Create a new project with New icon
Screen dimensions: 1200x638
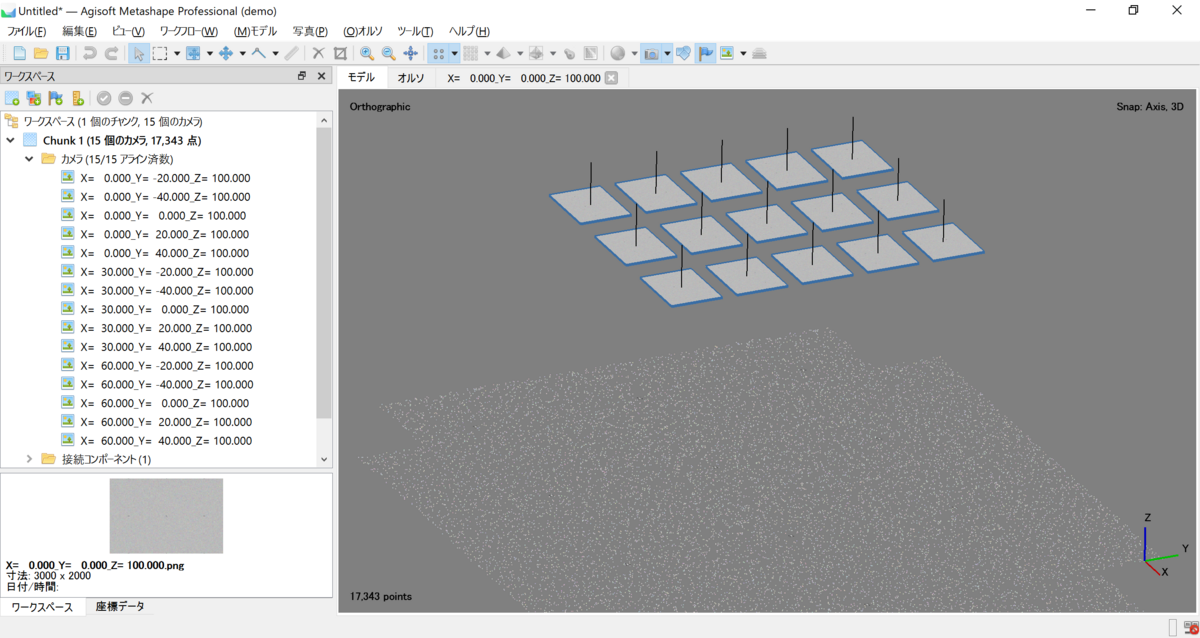(19, 53)
